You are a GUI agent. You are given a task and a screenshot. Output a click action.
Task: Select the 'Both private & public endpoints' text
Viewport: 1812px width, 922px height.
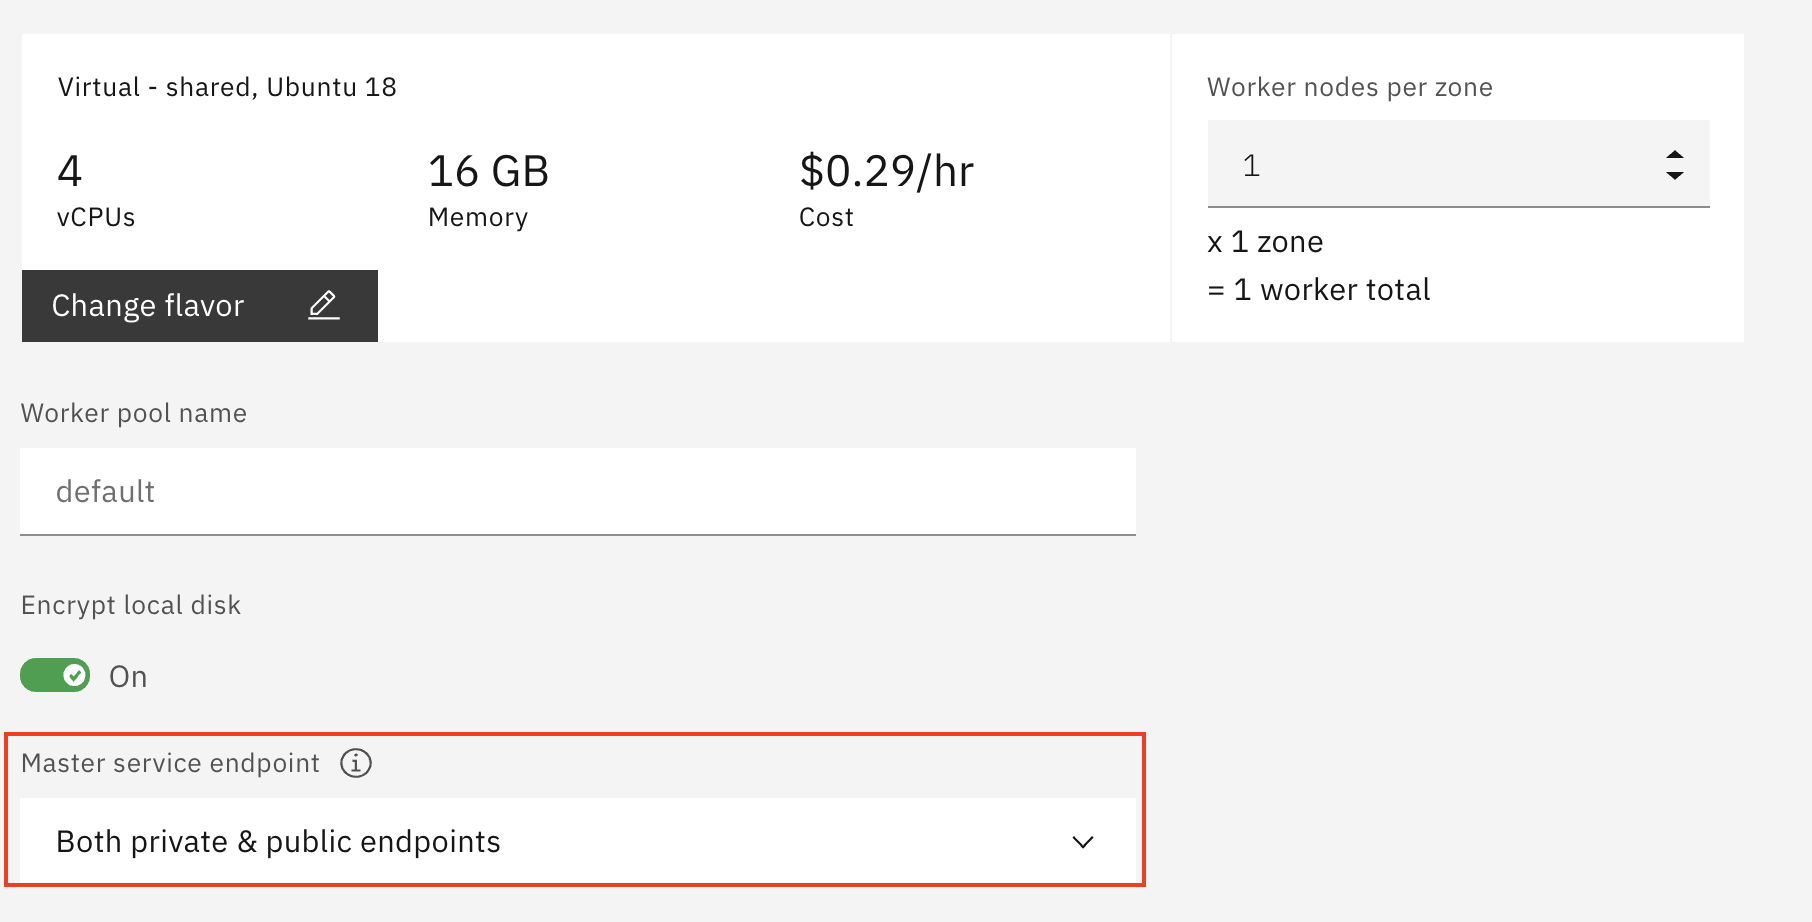278,842
